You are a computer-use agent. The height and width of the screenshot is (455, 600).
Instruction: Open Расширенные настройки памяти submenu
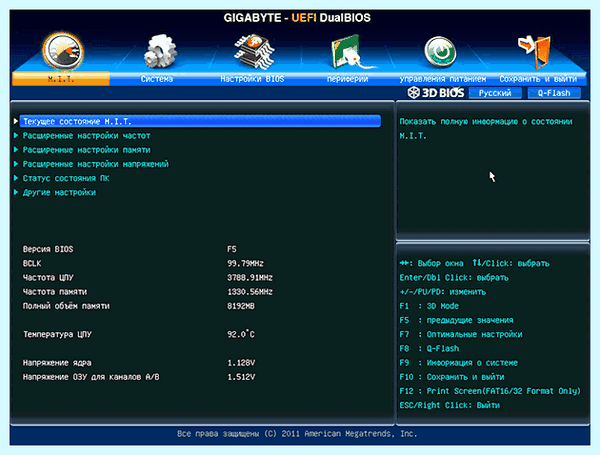click(86, 150)
